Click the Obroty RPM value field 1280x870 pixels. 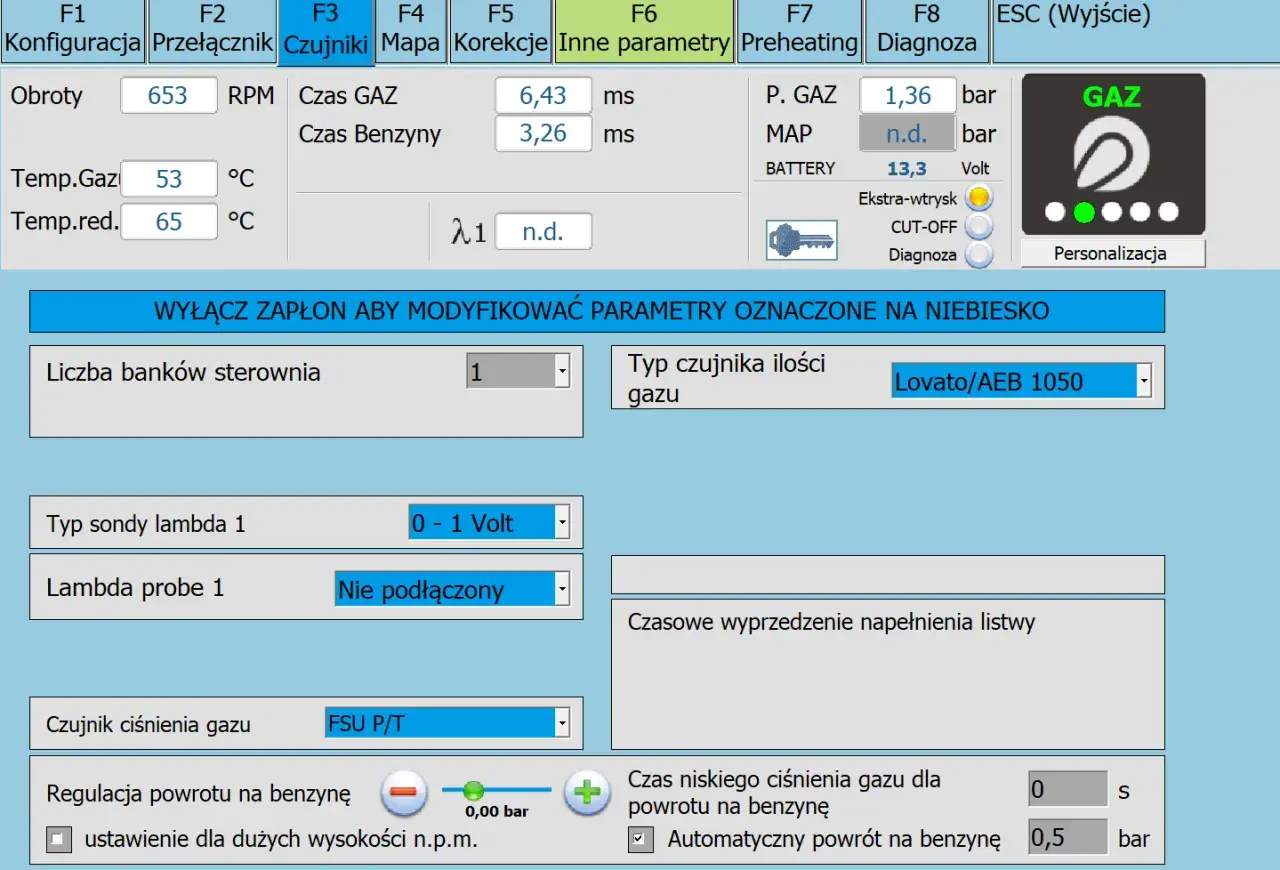click(169, 96)
